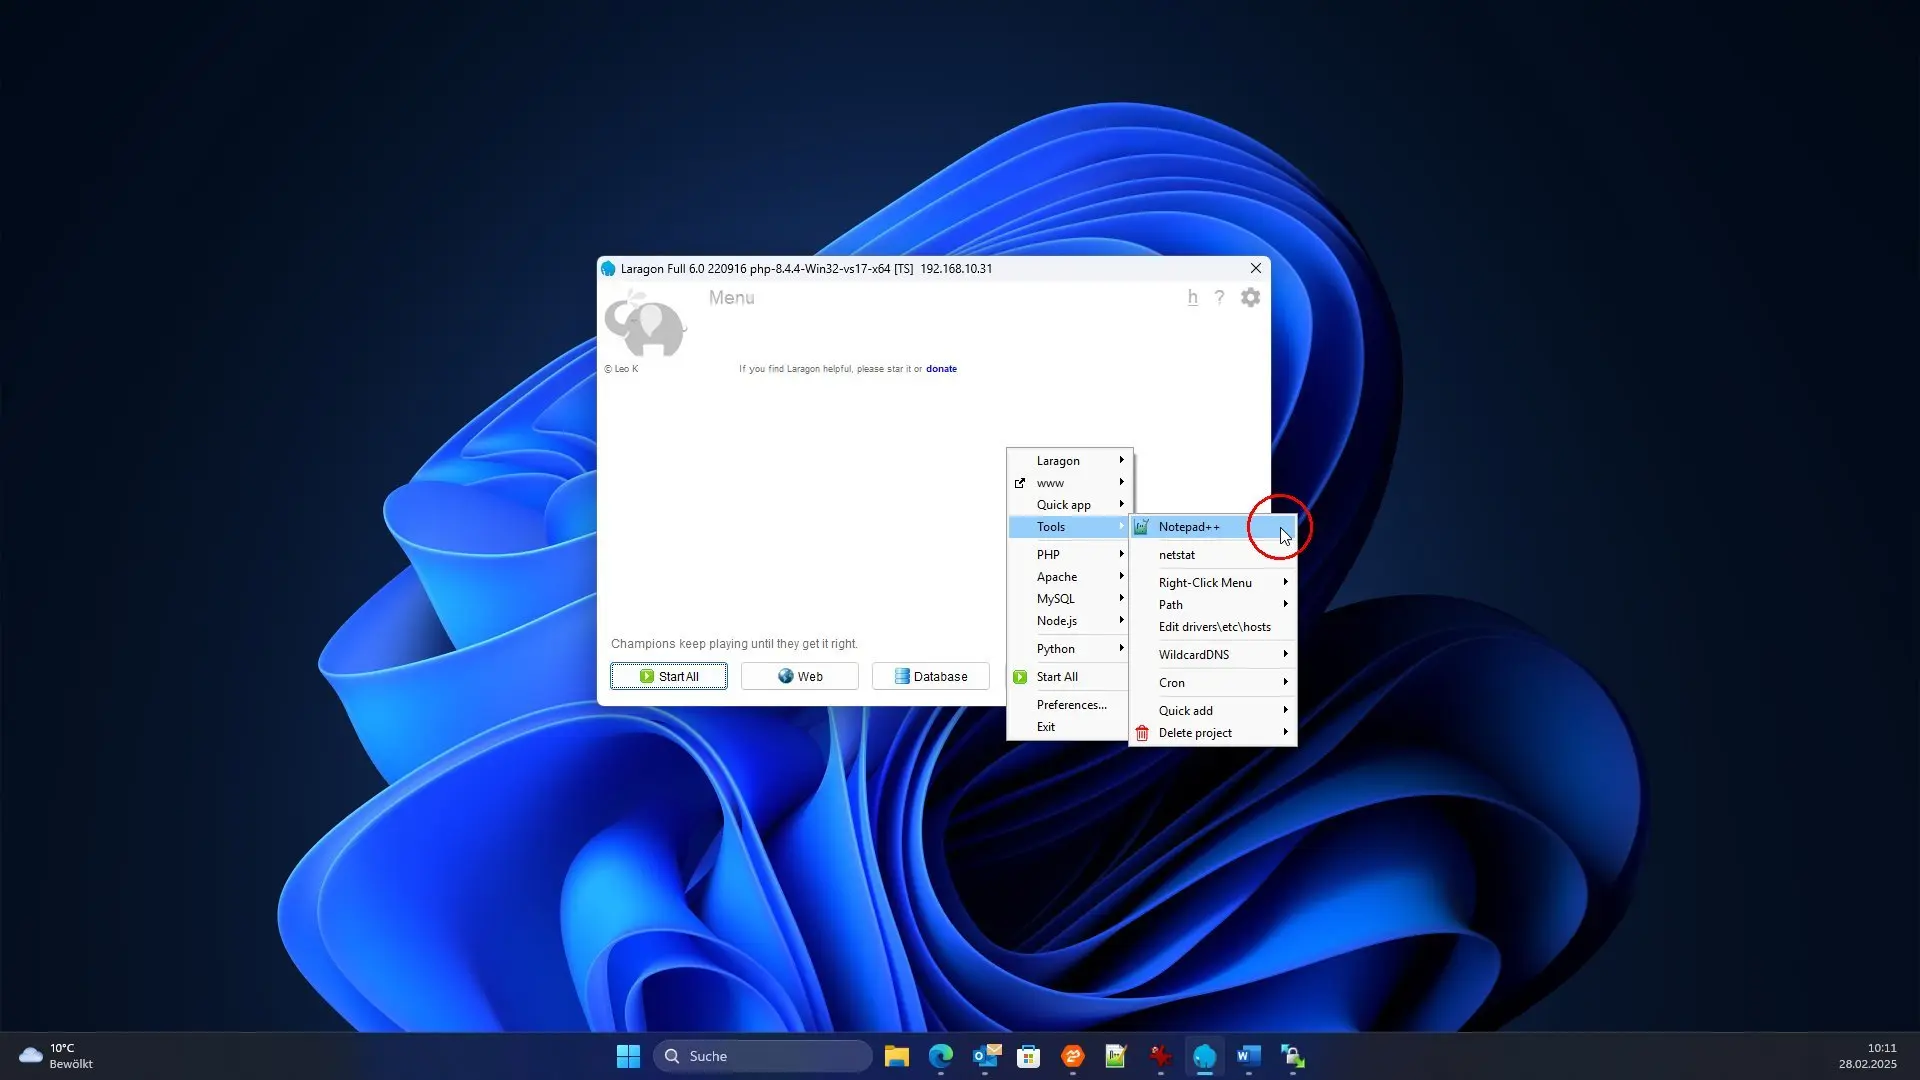Screen dimensions: 1920x1080
Task: Click the Menu label in Laragon
Action: point(732,298)
